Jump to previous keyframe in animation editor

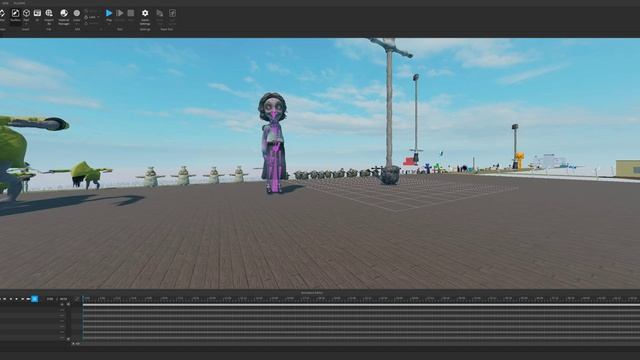coord(4,299)
